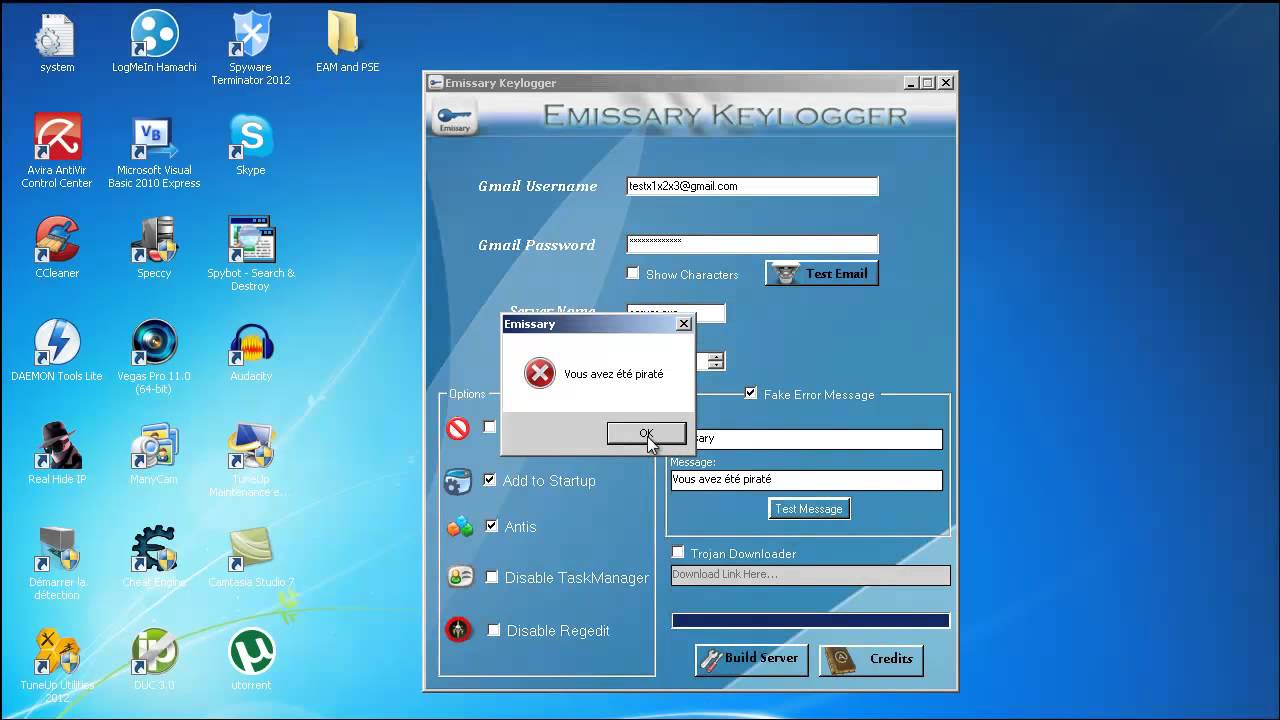Click OK in the Emissary dialog
1280x720 pixels.
(647, 433)
